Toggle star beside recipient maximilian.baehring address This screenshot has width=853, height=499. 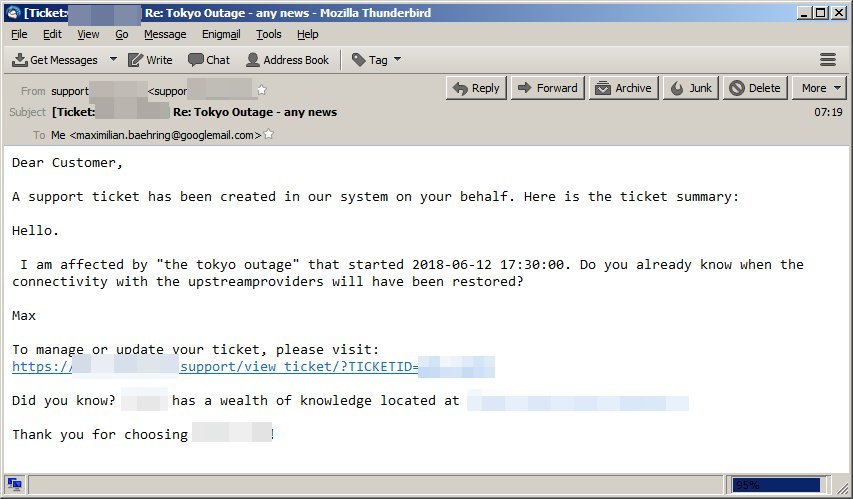[268, 135]
